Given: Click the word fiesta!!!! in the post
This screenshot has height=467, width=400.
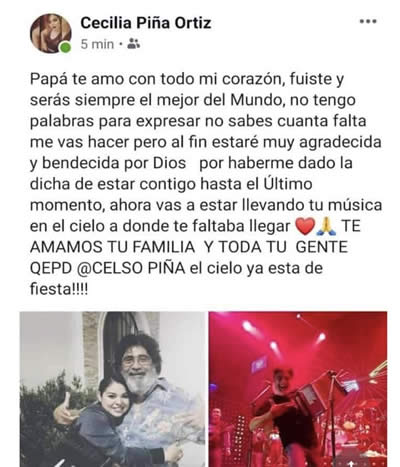Looking at the screenshot, I should 59,289.
